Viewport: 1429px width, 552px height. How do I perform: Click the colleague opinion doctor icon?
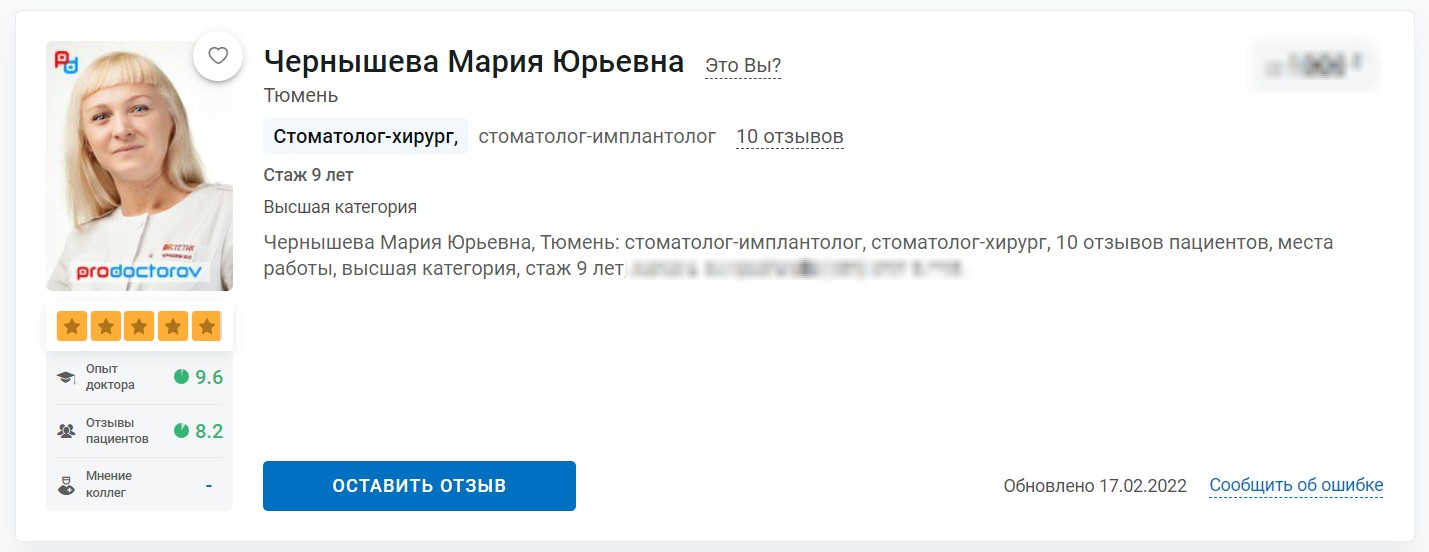(67, 485)
